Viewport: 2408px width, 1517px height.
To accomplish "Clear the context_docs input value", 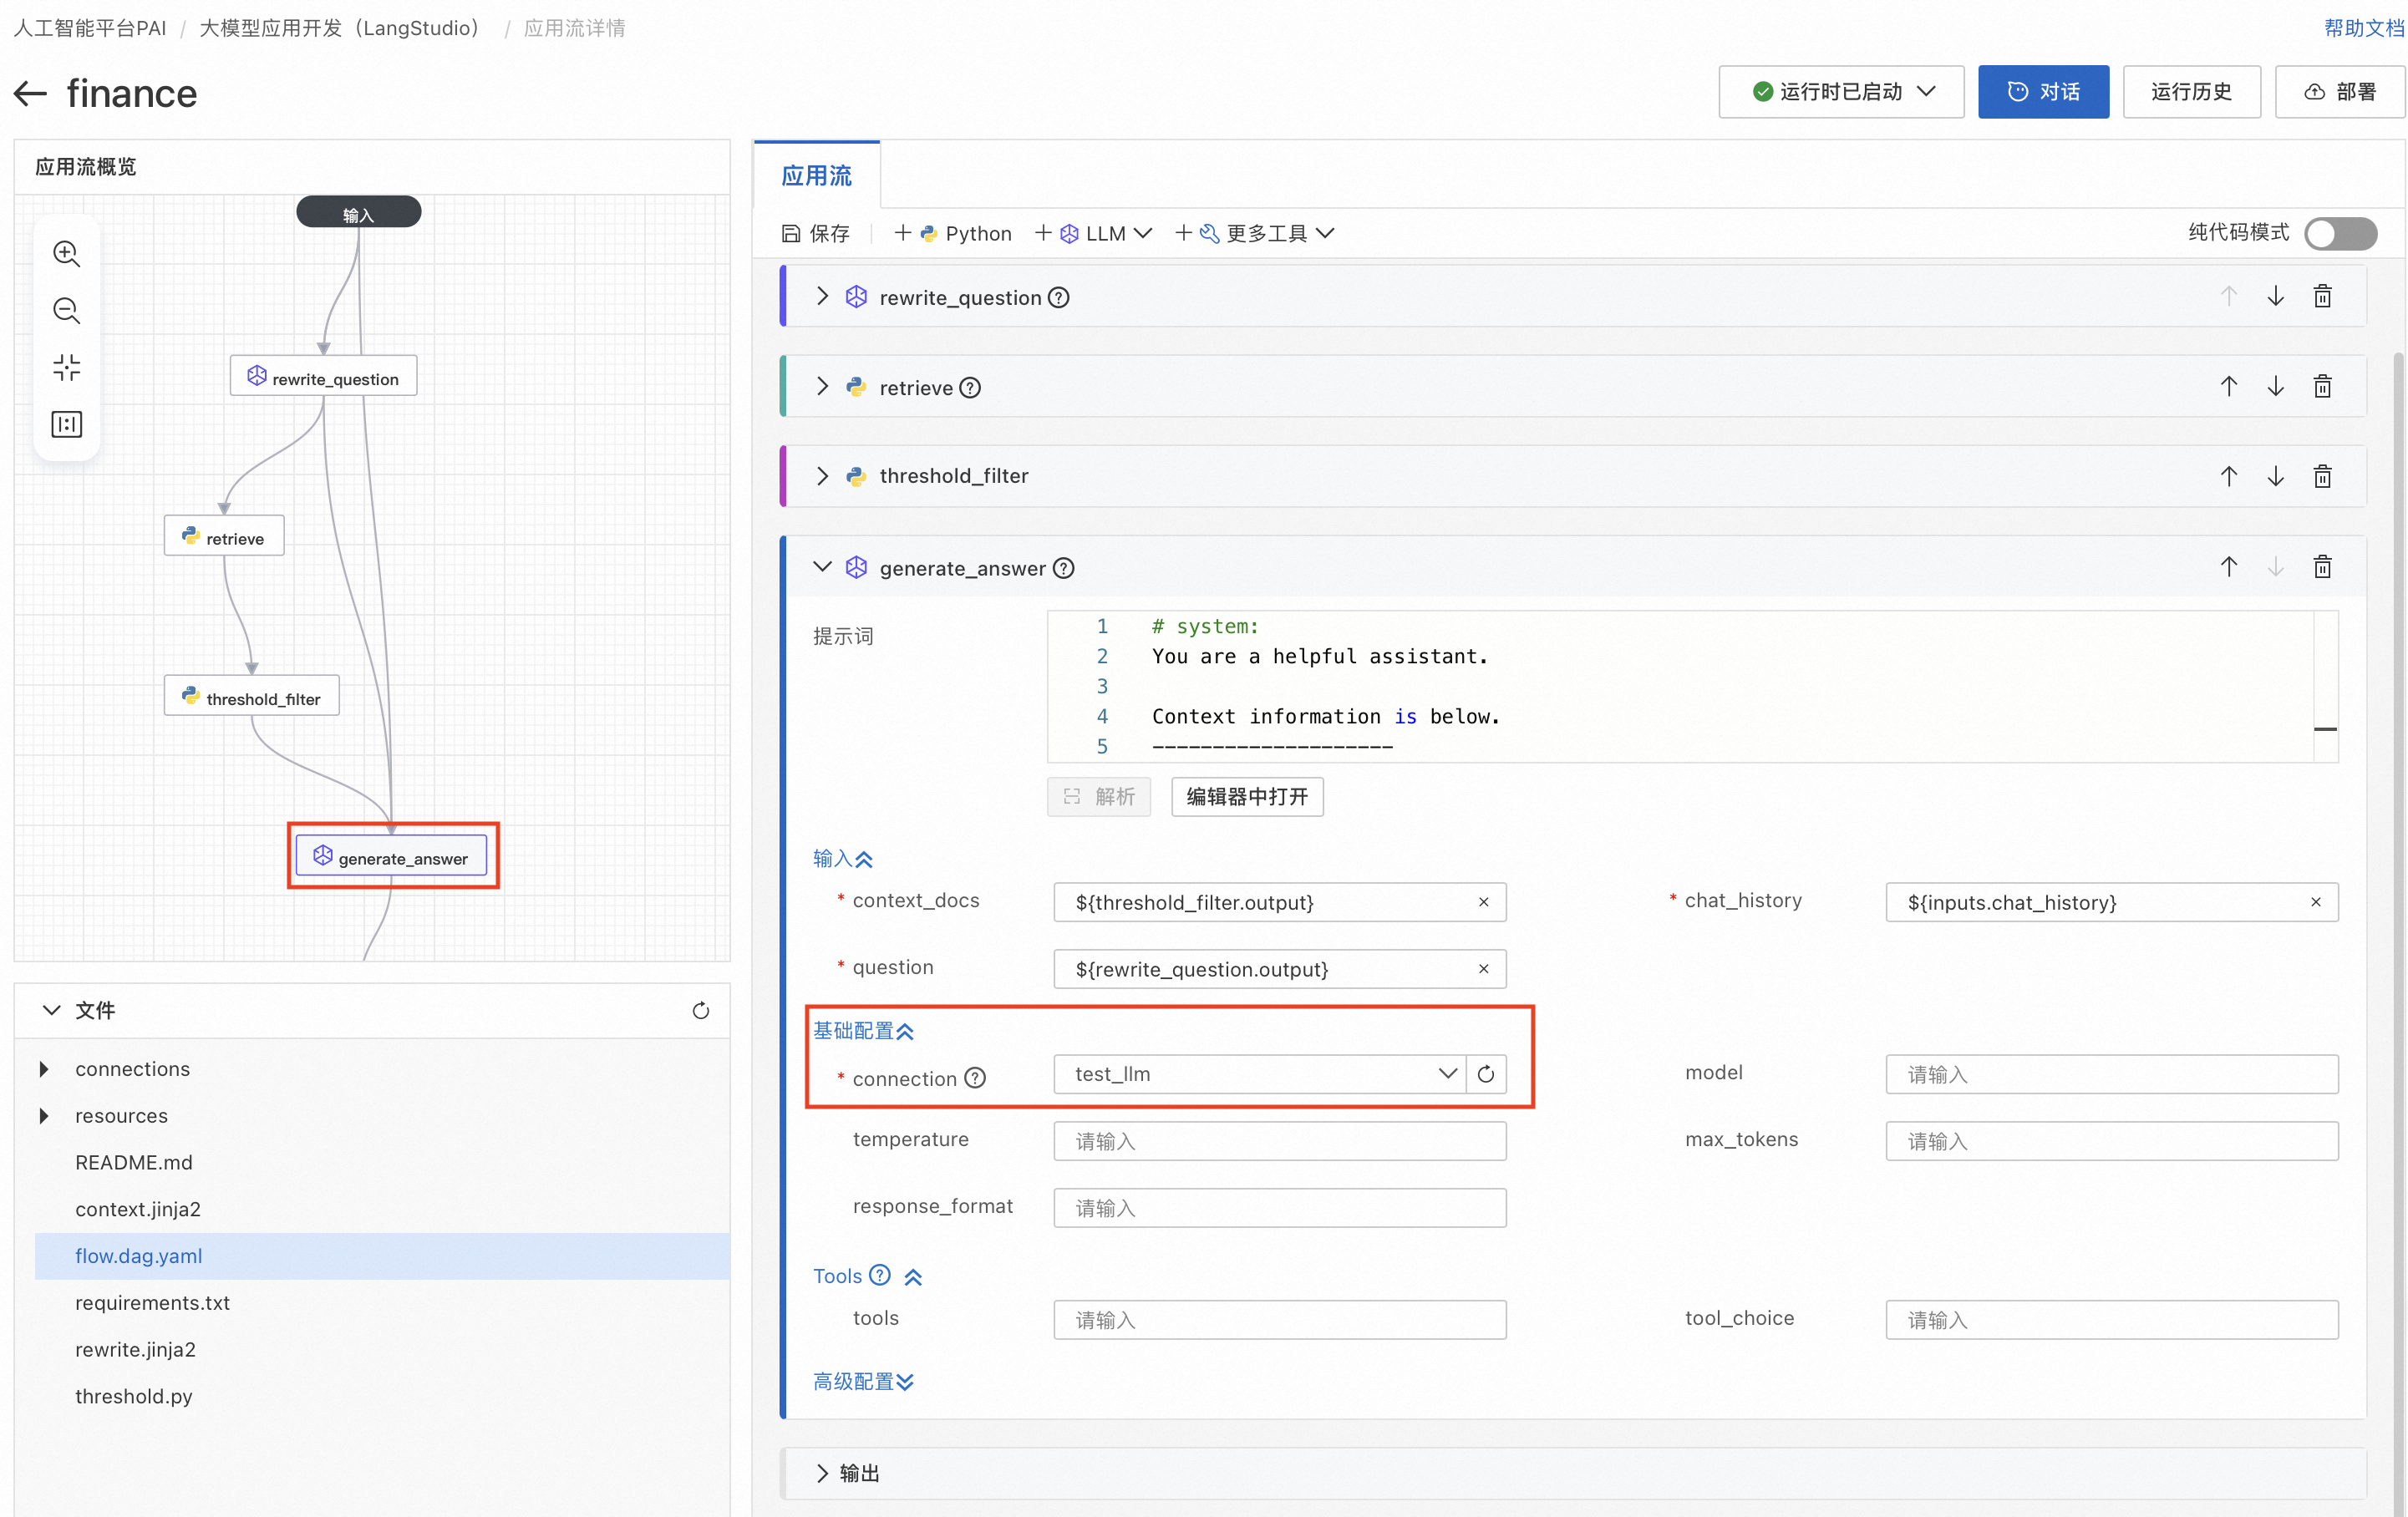I will click(1483, 902).
